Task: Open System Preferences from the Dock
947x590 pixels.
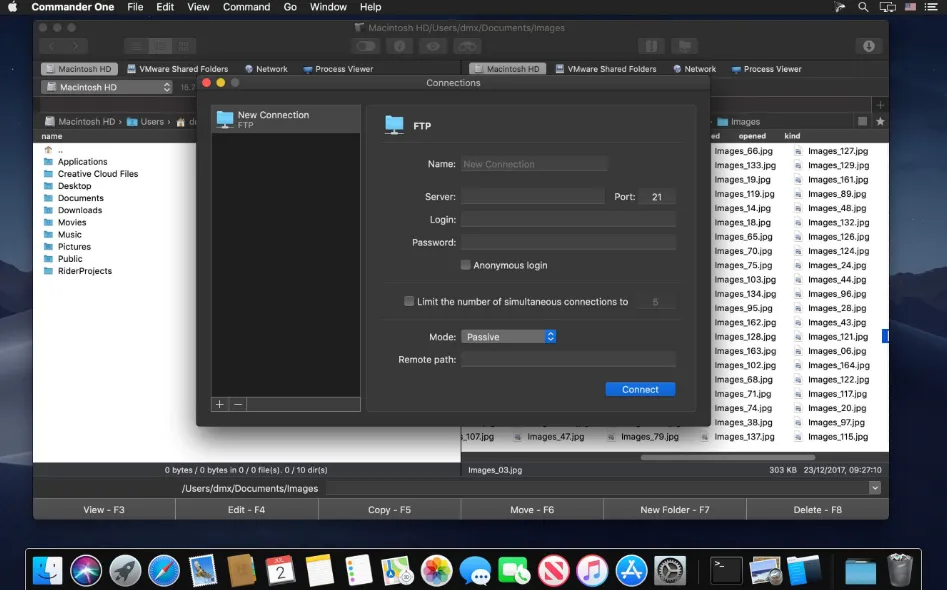Action: (x=670, y=570)
